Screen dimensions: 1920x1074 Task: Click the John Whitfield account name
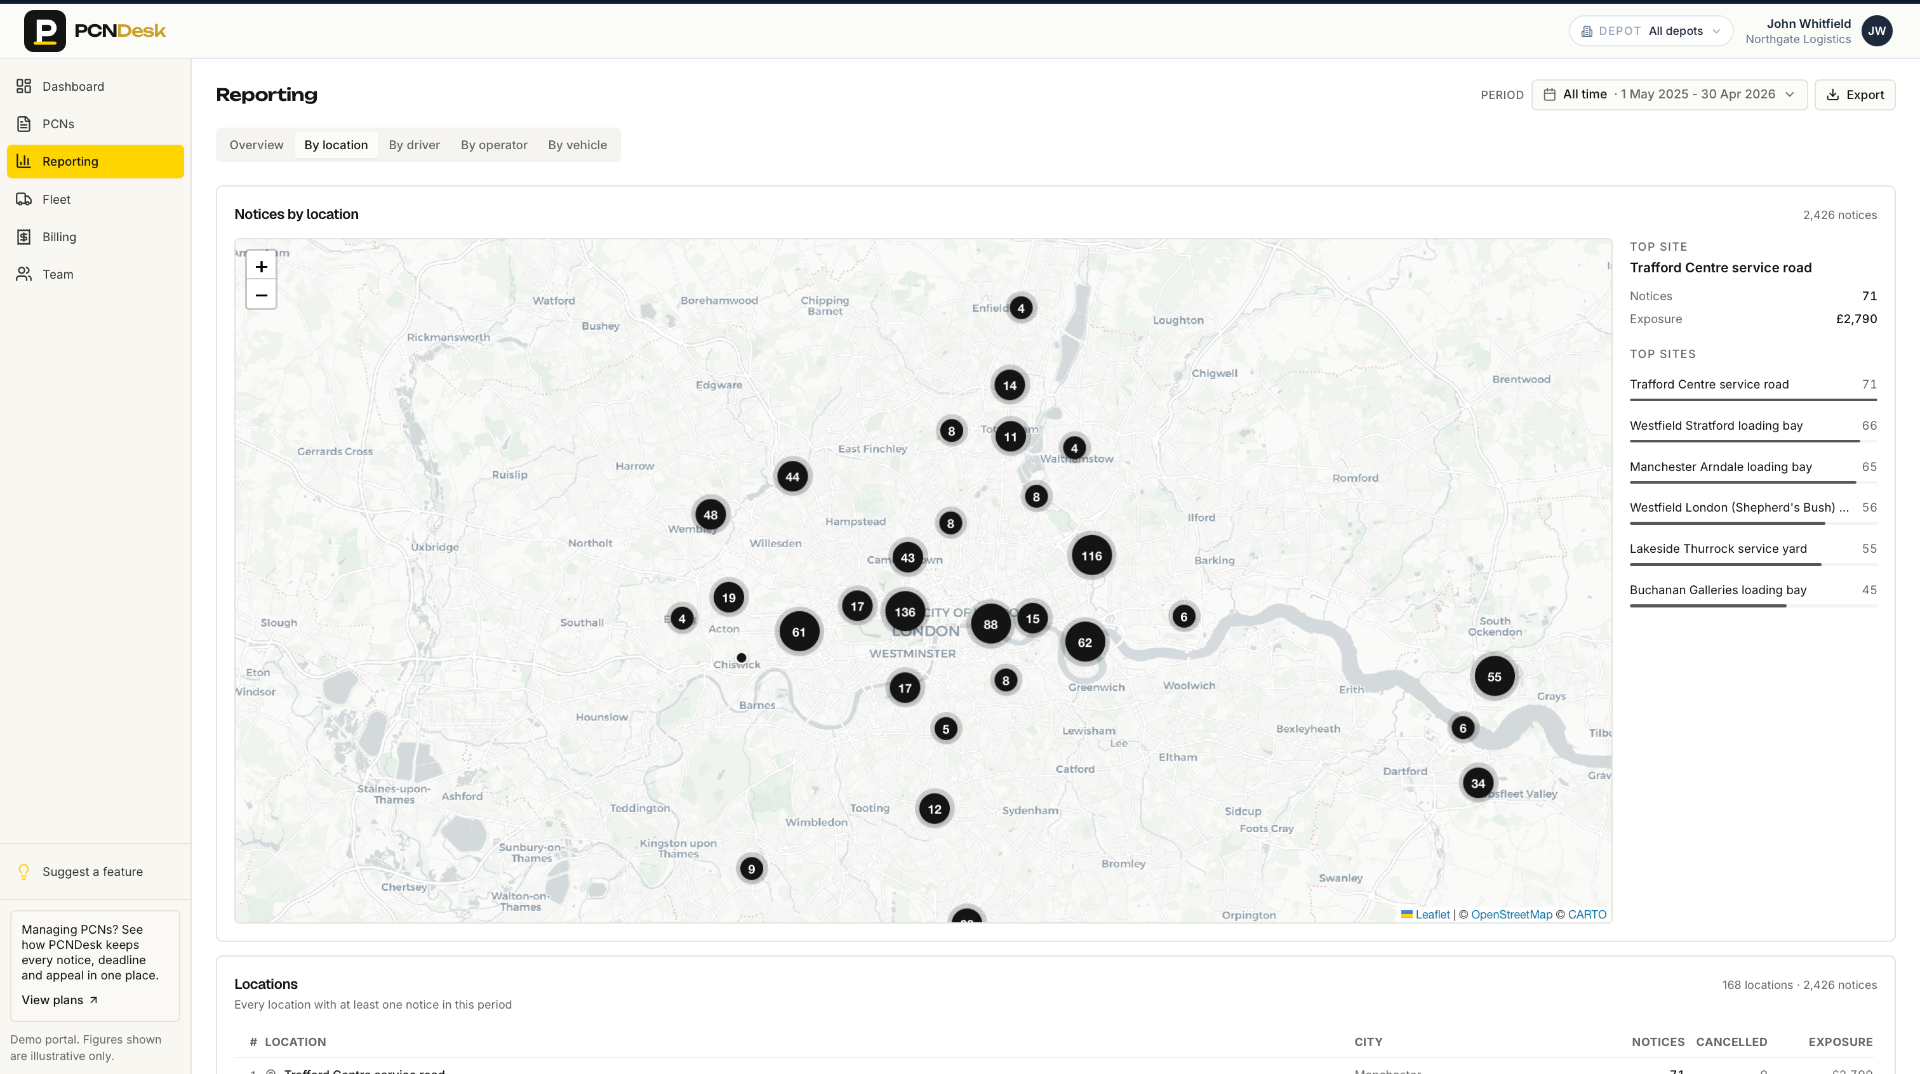click(x=1808, y=24)
